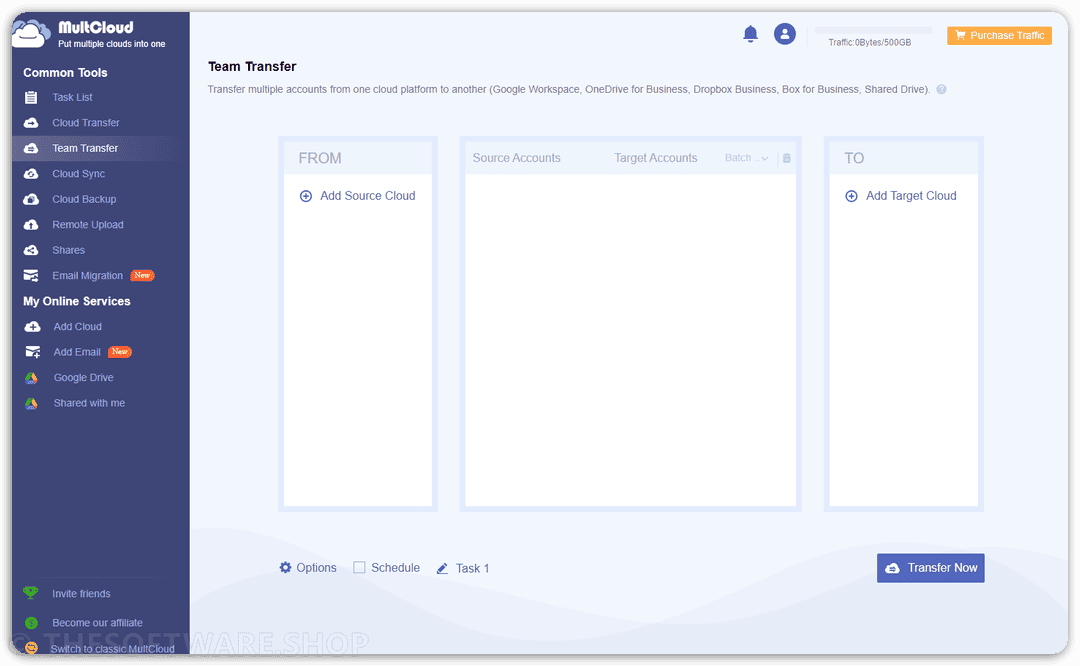Click the Add Cloud plus-cloud icon
The height and width of the screenshot is (666, 1080).
coord(32,326)
